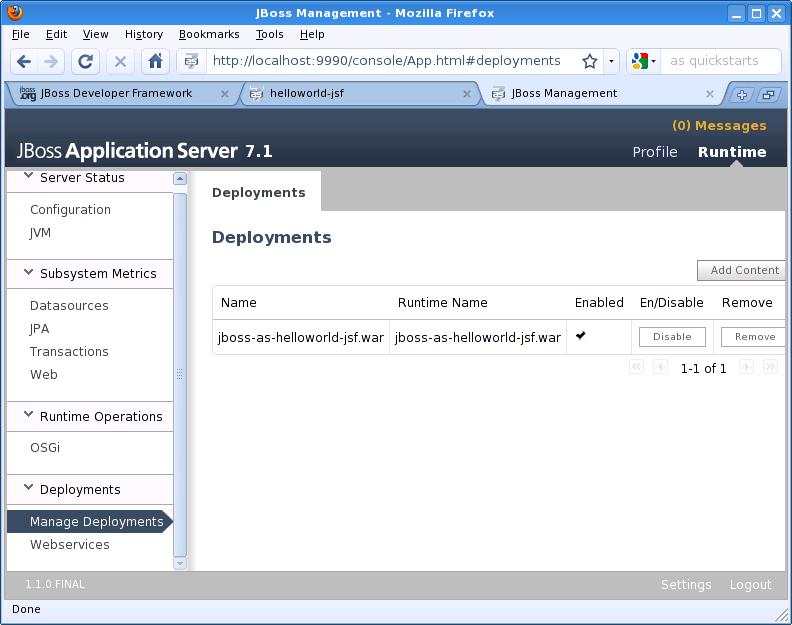Click the site identity icon by the URL
The width and height of the screenshot is (792, 625).
pos(191,62)
